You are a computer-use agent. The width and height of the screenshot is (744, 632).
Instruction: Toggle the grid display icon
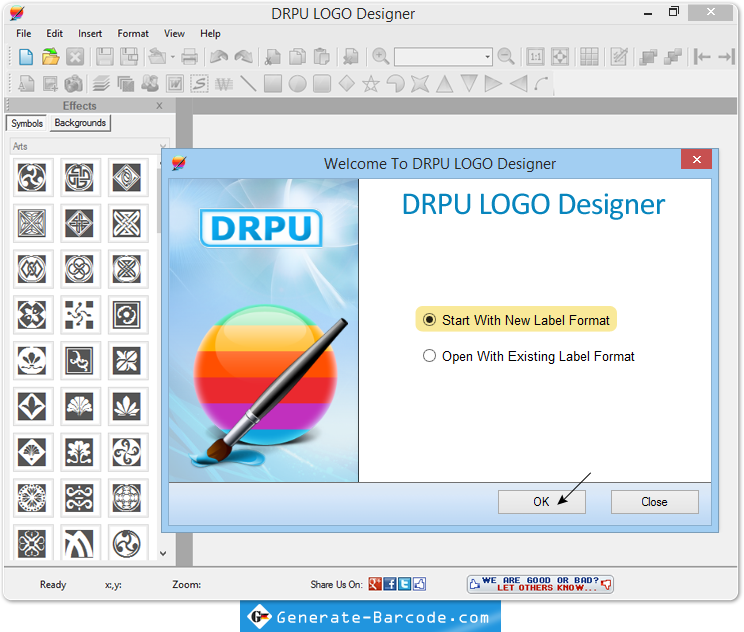[x=589, y=57]
